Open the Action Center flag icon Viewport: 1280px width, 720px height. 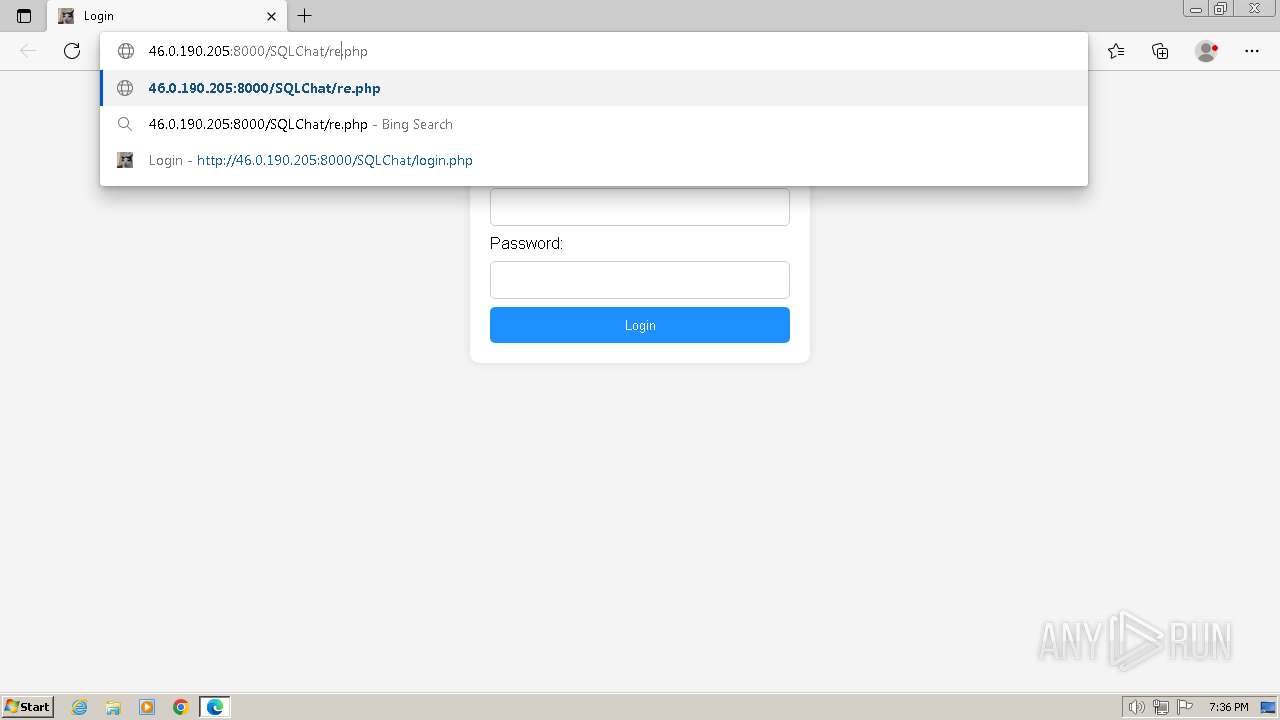point(1185,707)
